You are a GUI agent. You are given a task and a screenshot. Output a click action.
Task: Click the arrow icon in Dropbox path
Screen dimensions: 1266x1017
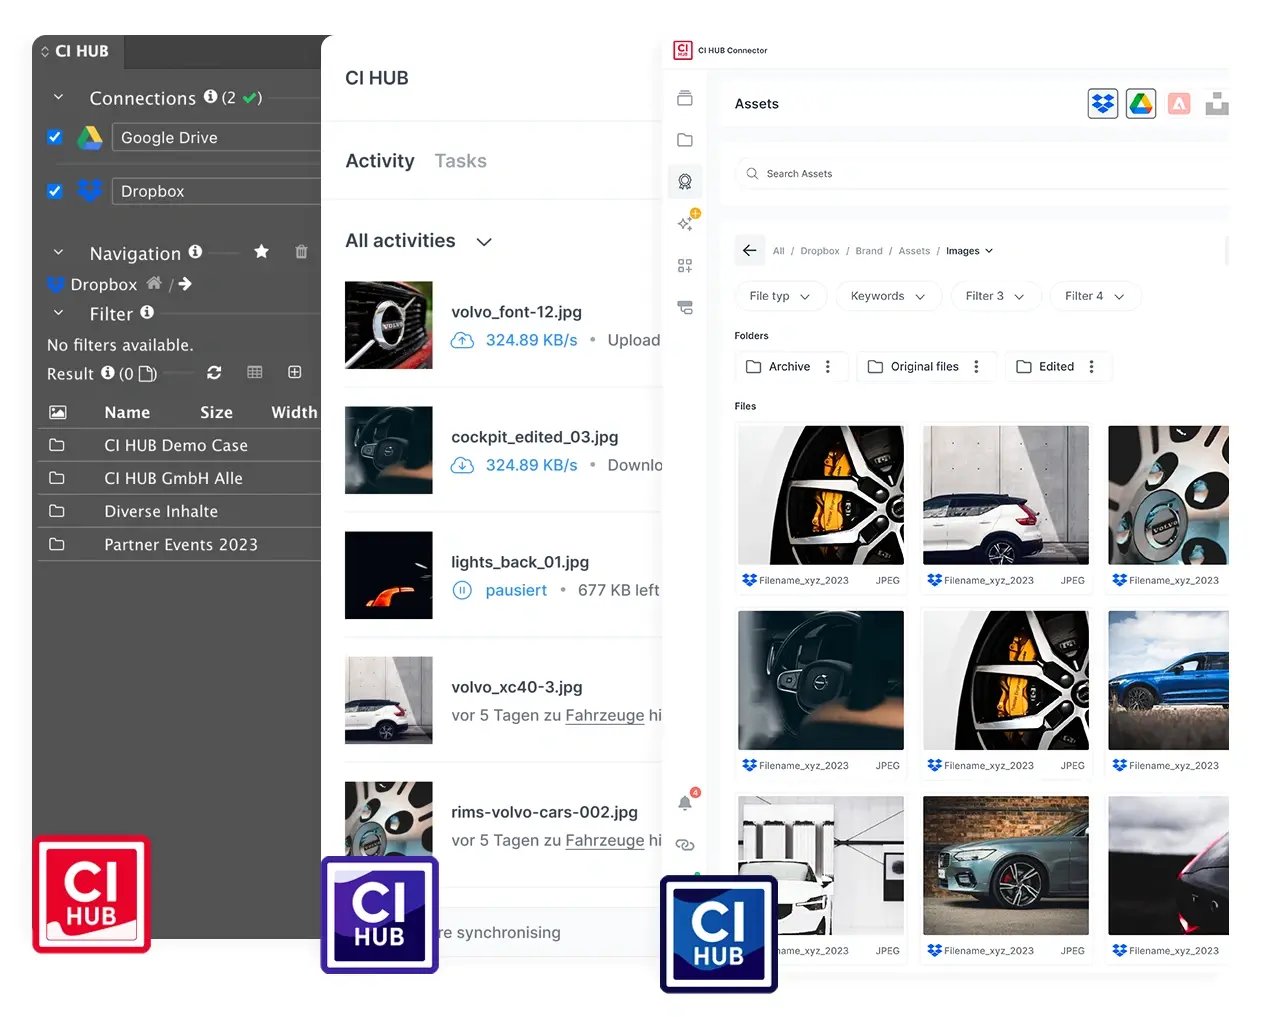click(x=185, y=284)
